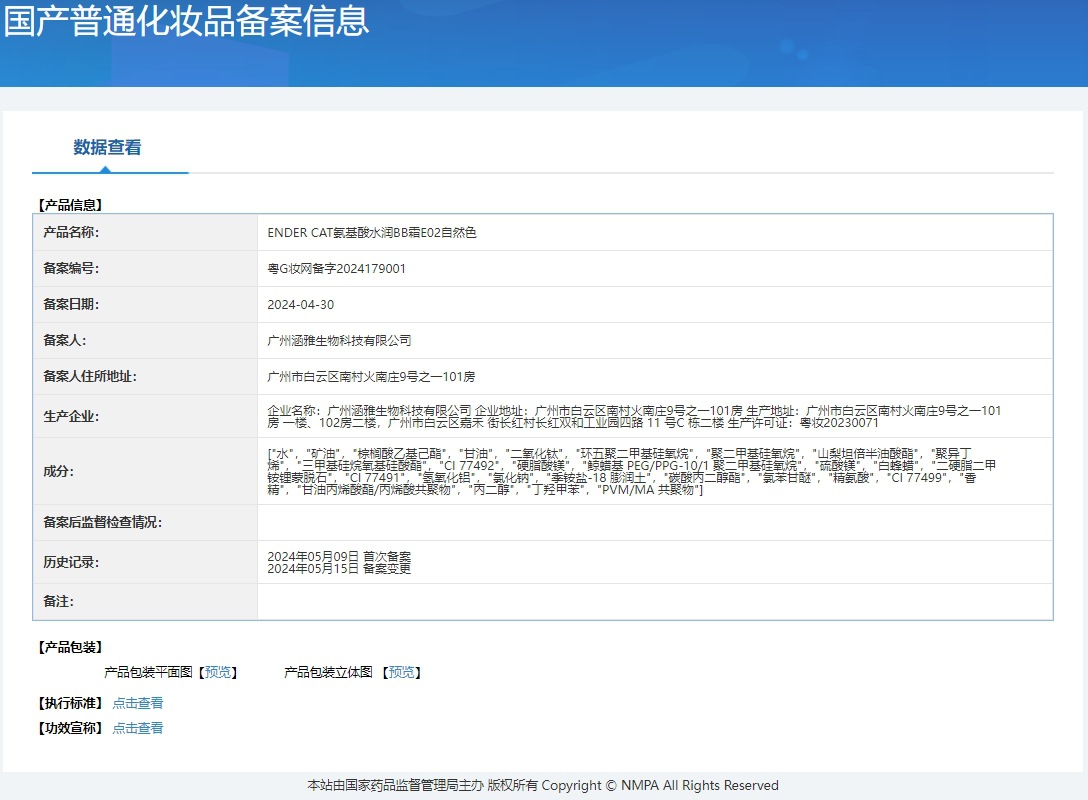Click the 备案人 row label
This screenshot has width=1088, height=800.
[65, 341]
